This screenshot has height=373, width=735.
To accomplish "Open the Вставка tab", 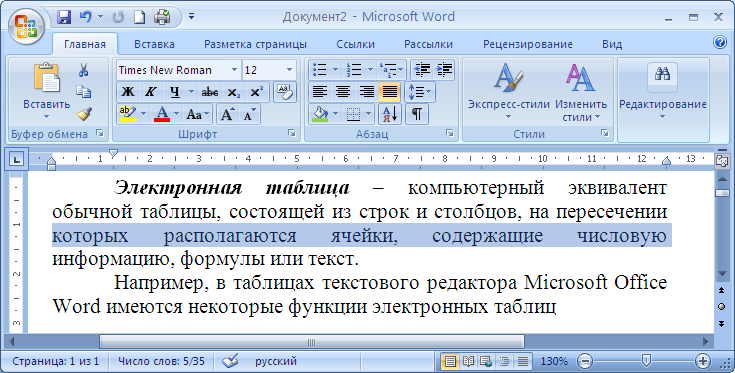I will click(x=154, y=45).
